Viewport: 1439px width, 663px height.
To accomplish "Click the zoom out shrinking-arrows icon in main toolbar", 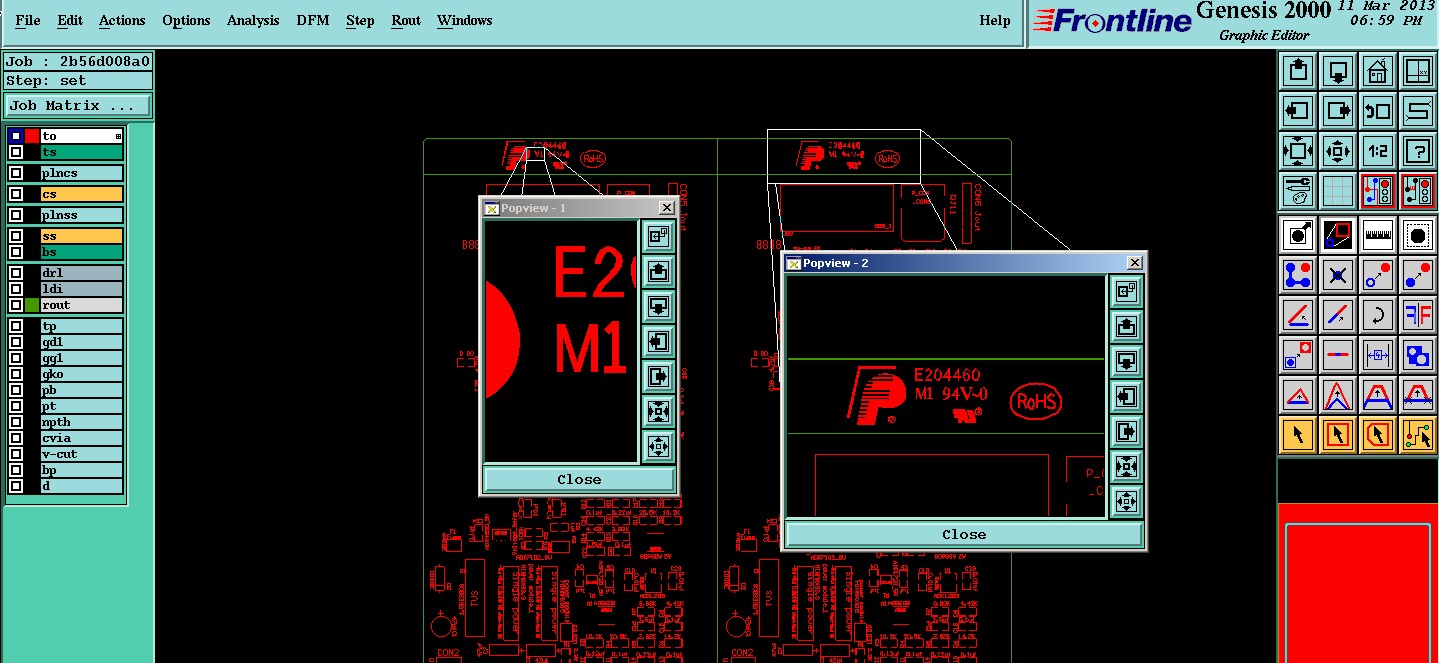I will 1338,150.
